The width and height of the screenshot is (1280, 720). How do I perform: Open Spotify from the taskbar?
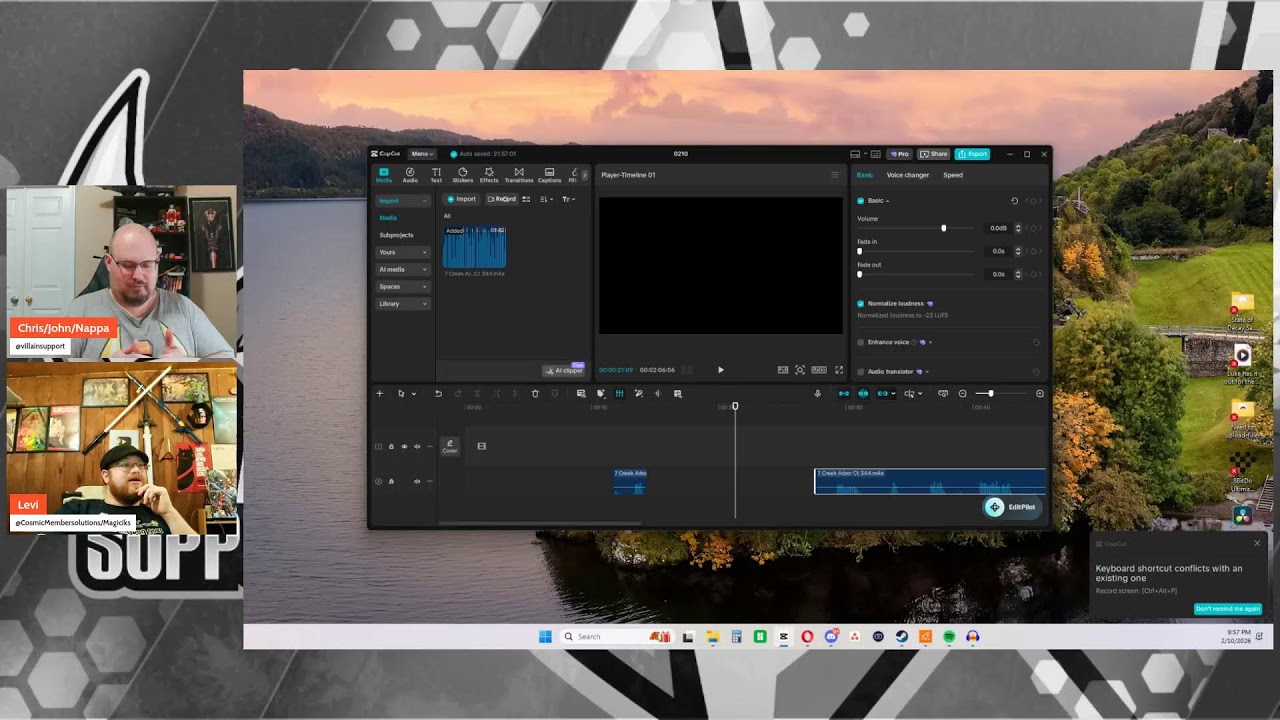click(949, 637)
